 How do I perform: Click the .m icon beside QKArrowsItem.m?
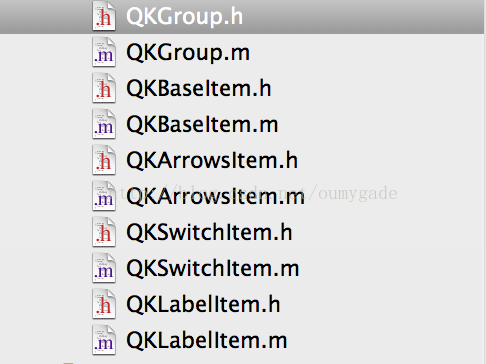[x=104, y=196]
